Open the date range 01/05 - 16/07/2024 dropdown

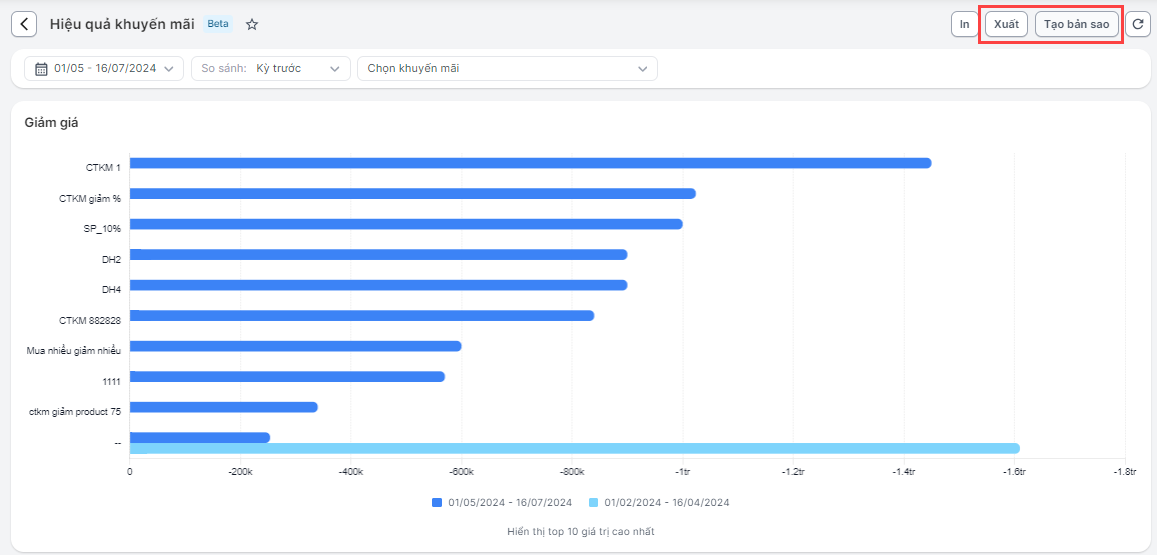point(104,69)
